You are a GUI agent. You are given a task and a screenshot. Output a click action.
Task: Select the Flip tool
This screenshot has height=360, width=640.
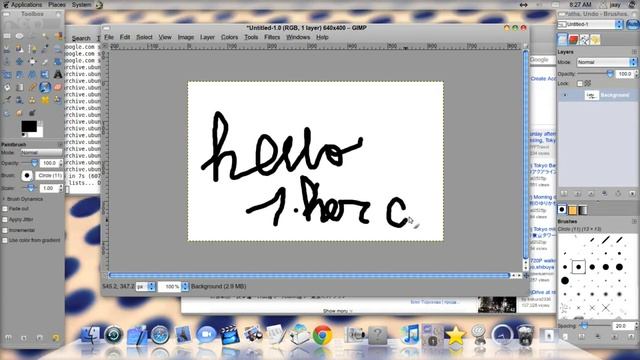click(x=45, y=75)
